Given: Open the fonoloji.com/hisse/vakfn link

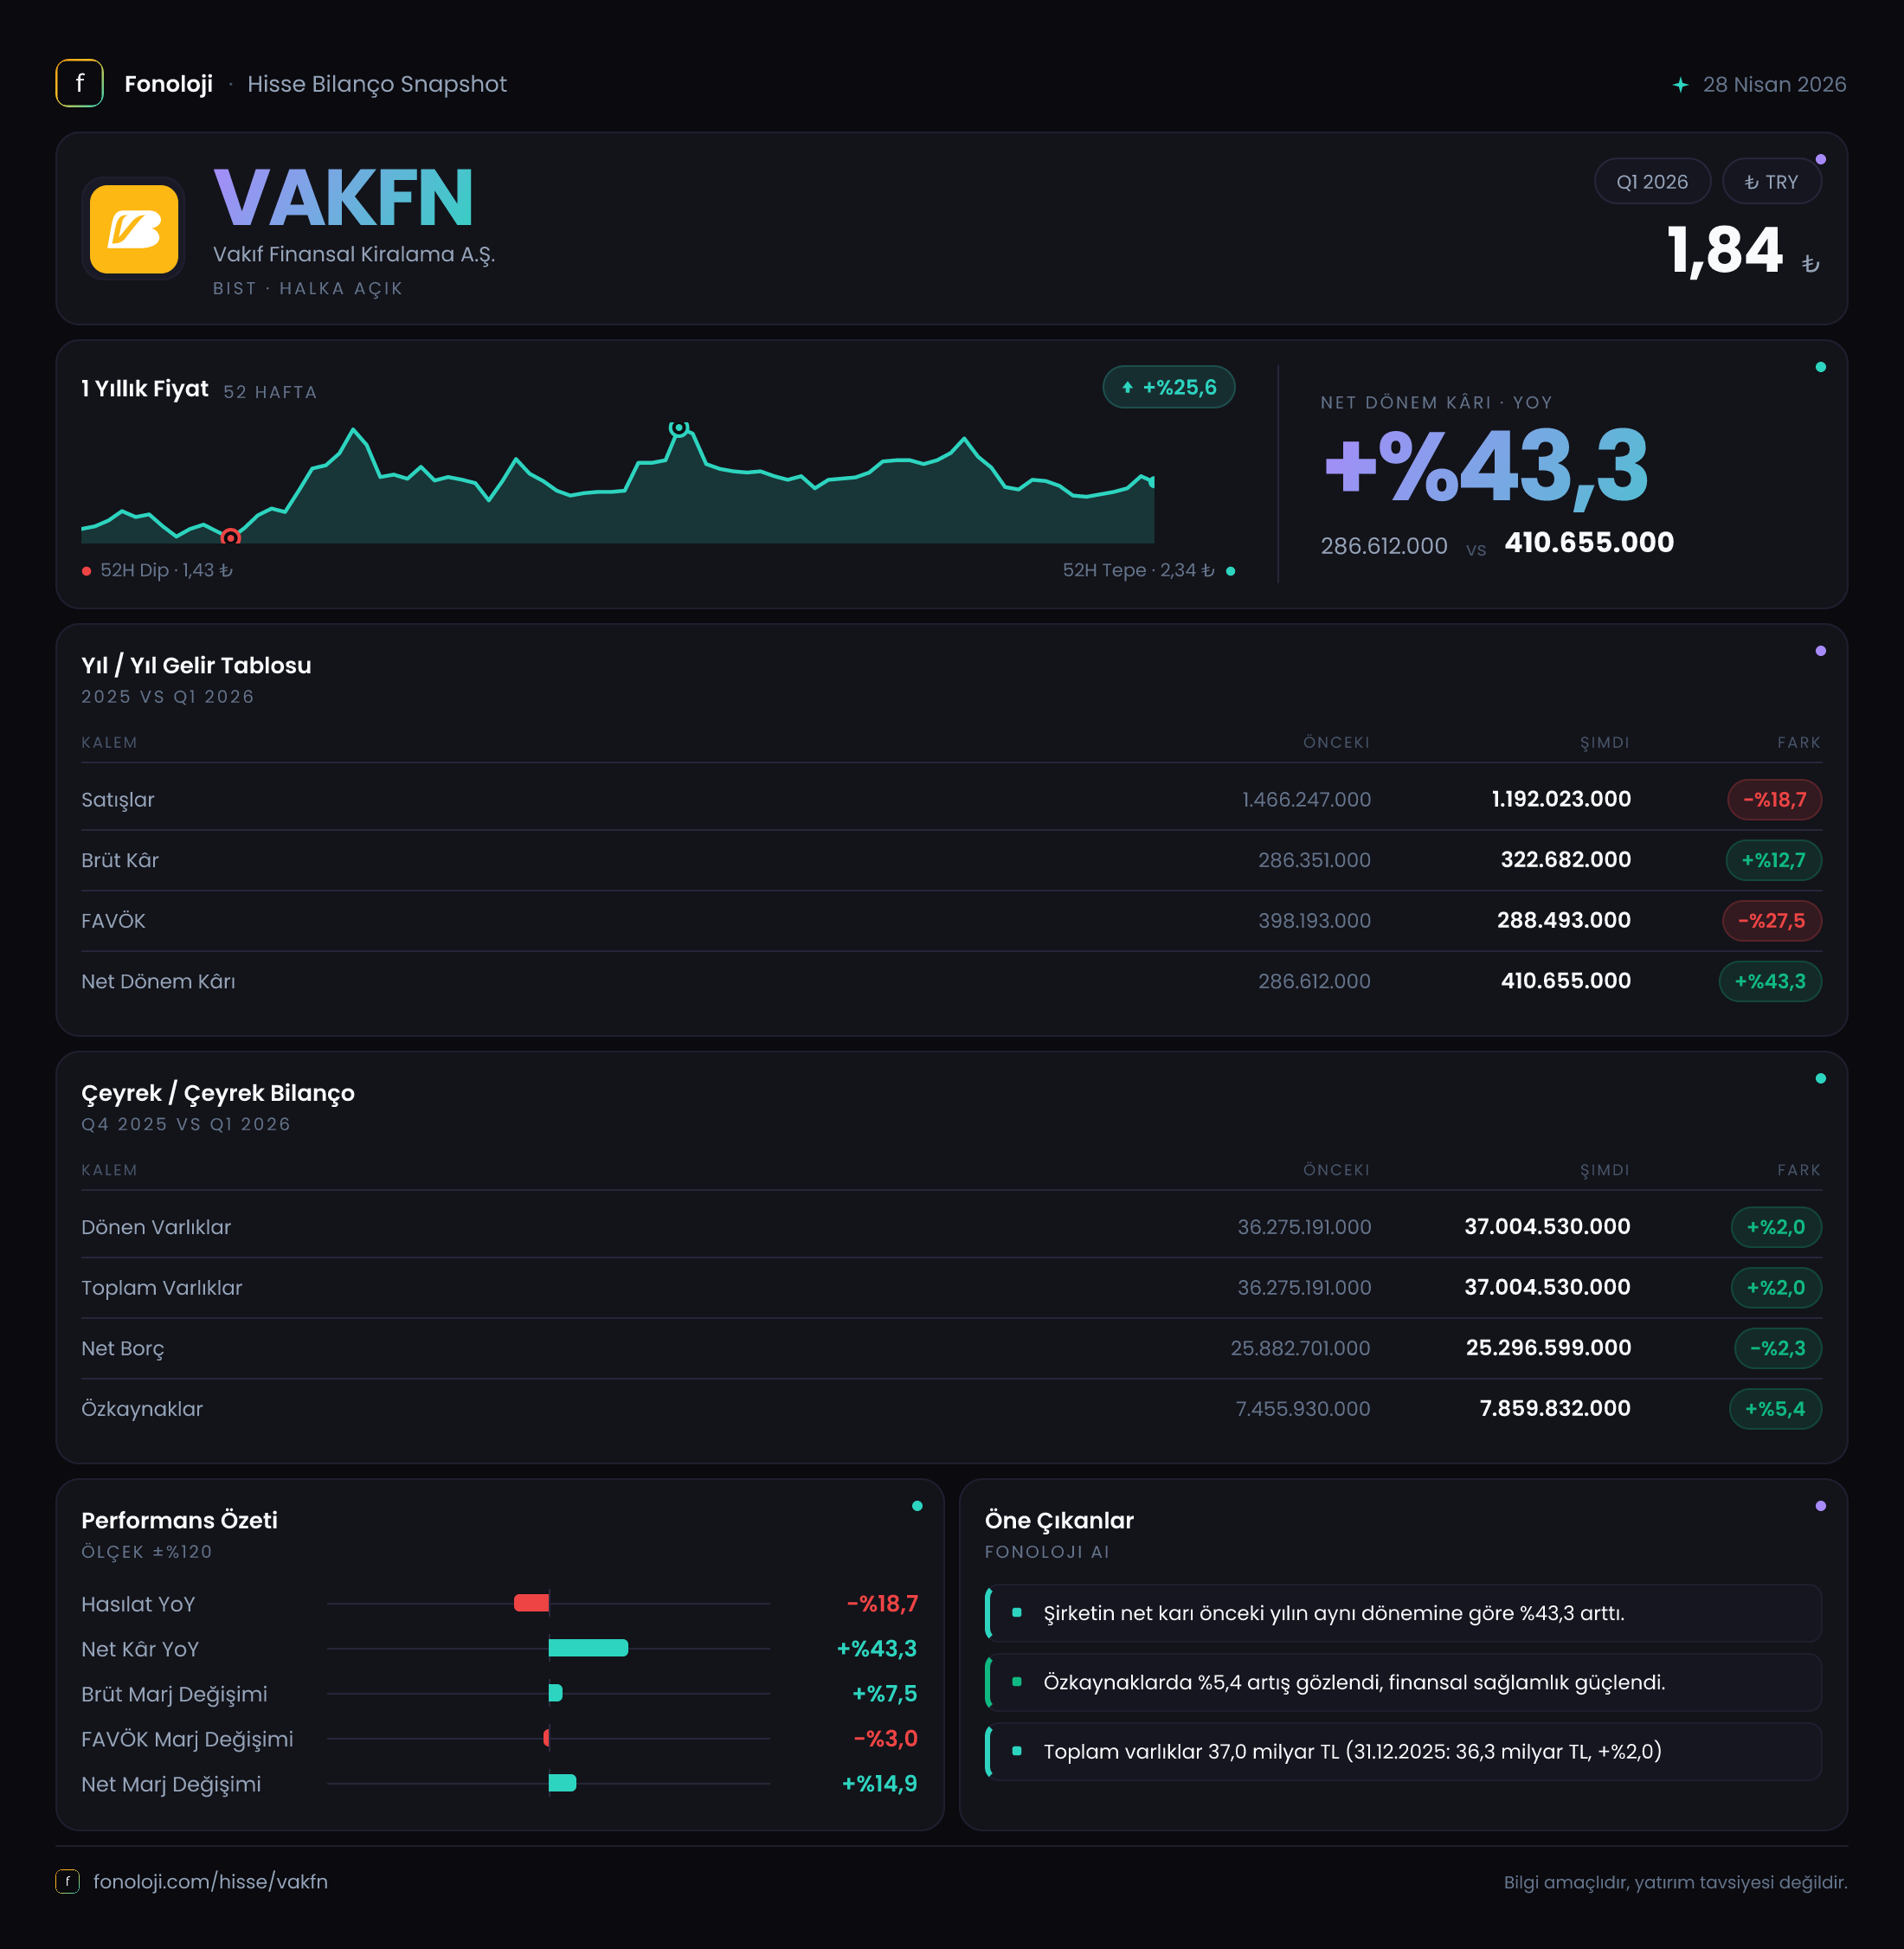Looking at the screenshot, I should [x=210, y=1881].
